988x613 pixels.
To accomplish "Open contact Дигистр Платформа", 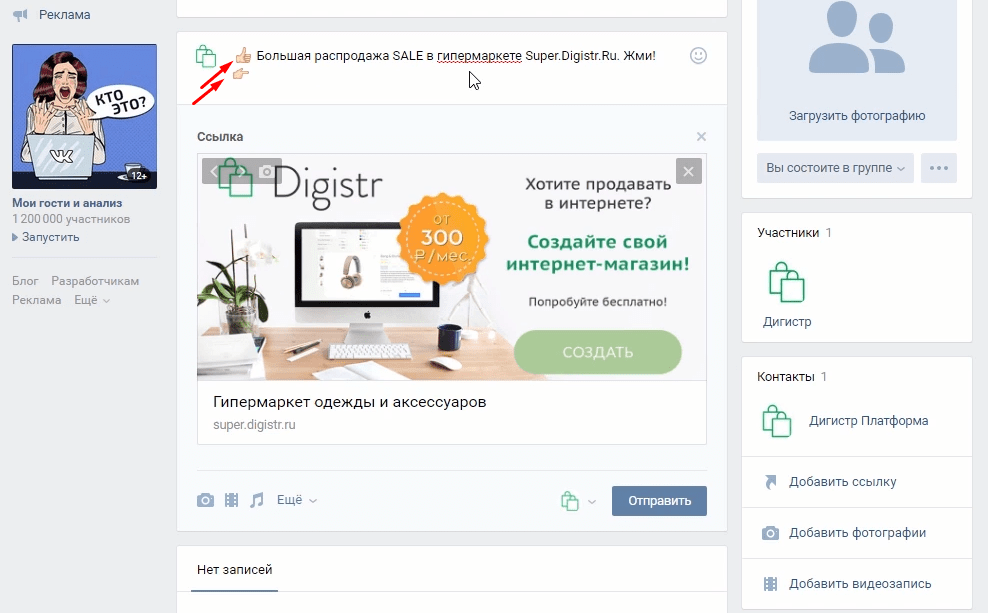I will coord(868,421).
